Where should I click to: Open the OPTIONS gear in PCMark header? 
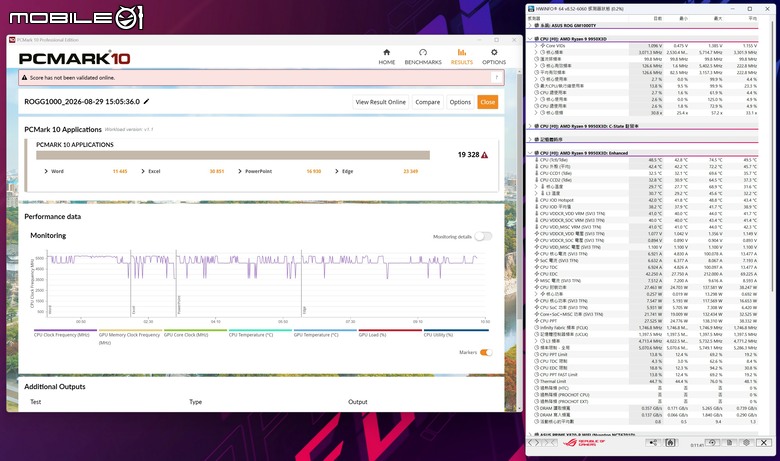pos(493,57)
